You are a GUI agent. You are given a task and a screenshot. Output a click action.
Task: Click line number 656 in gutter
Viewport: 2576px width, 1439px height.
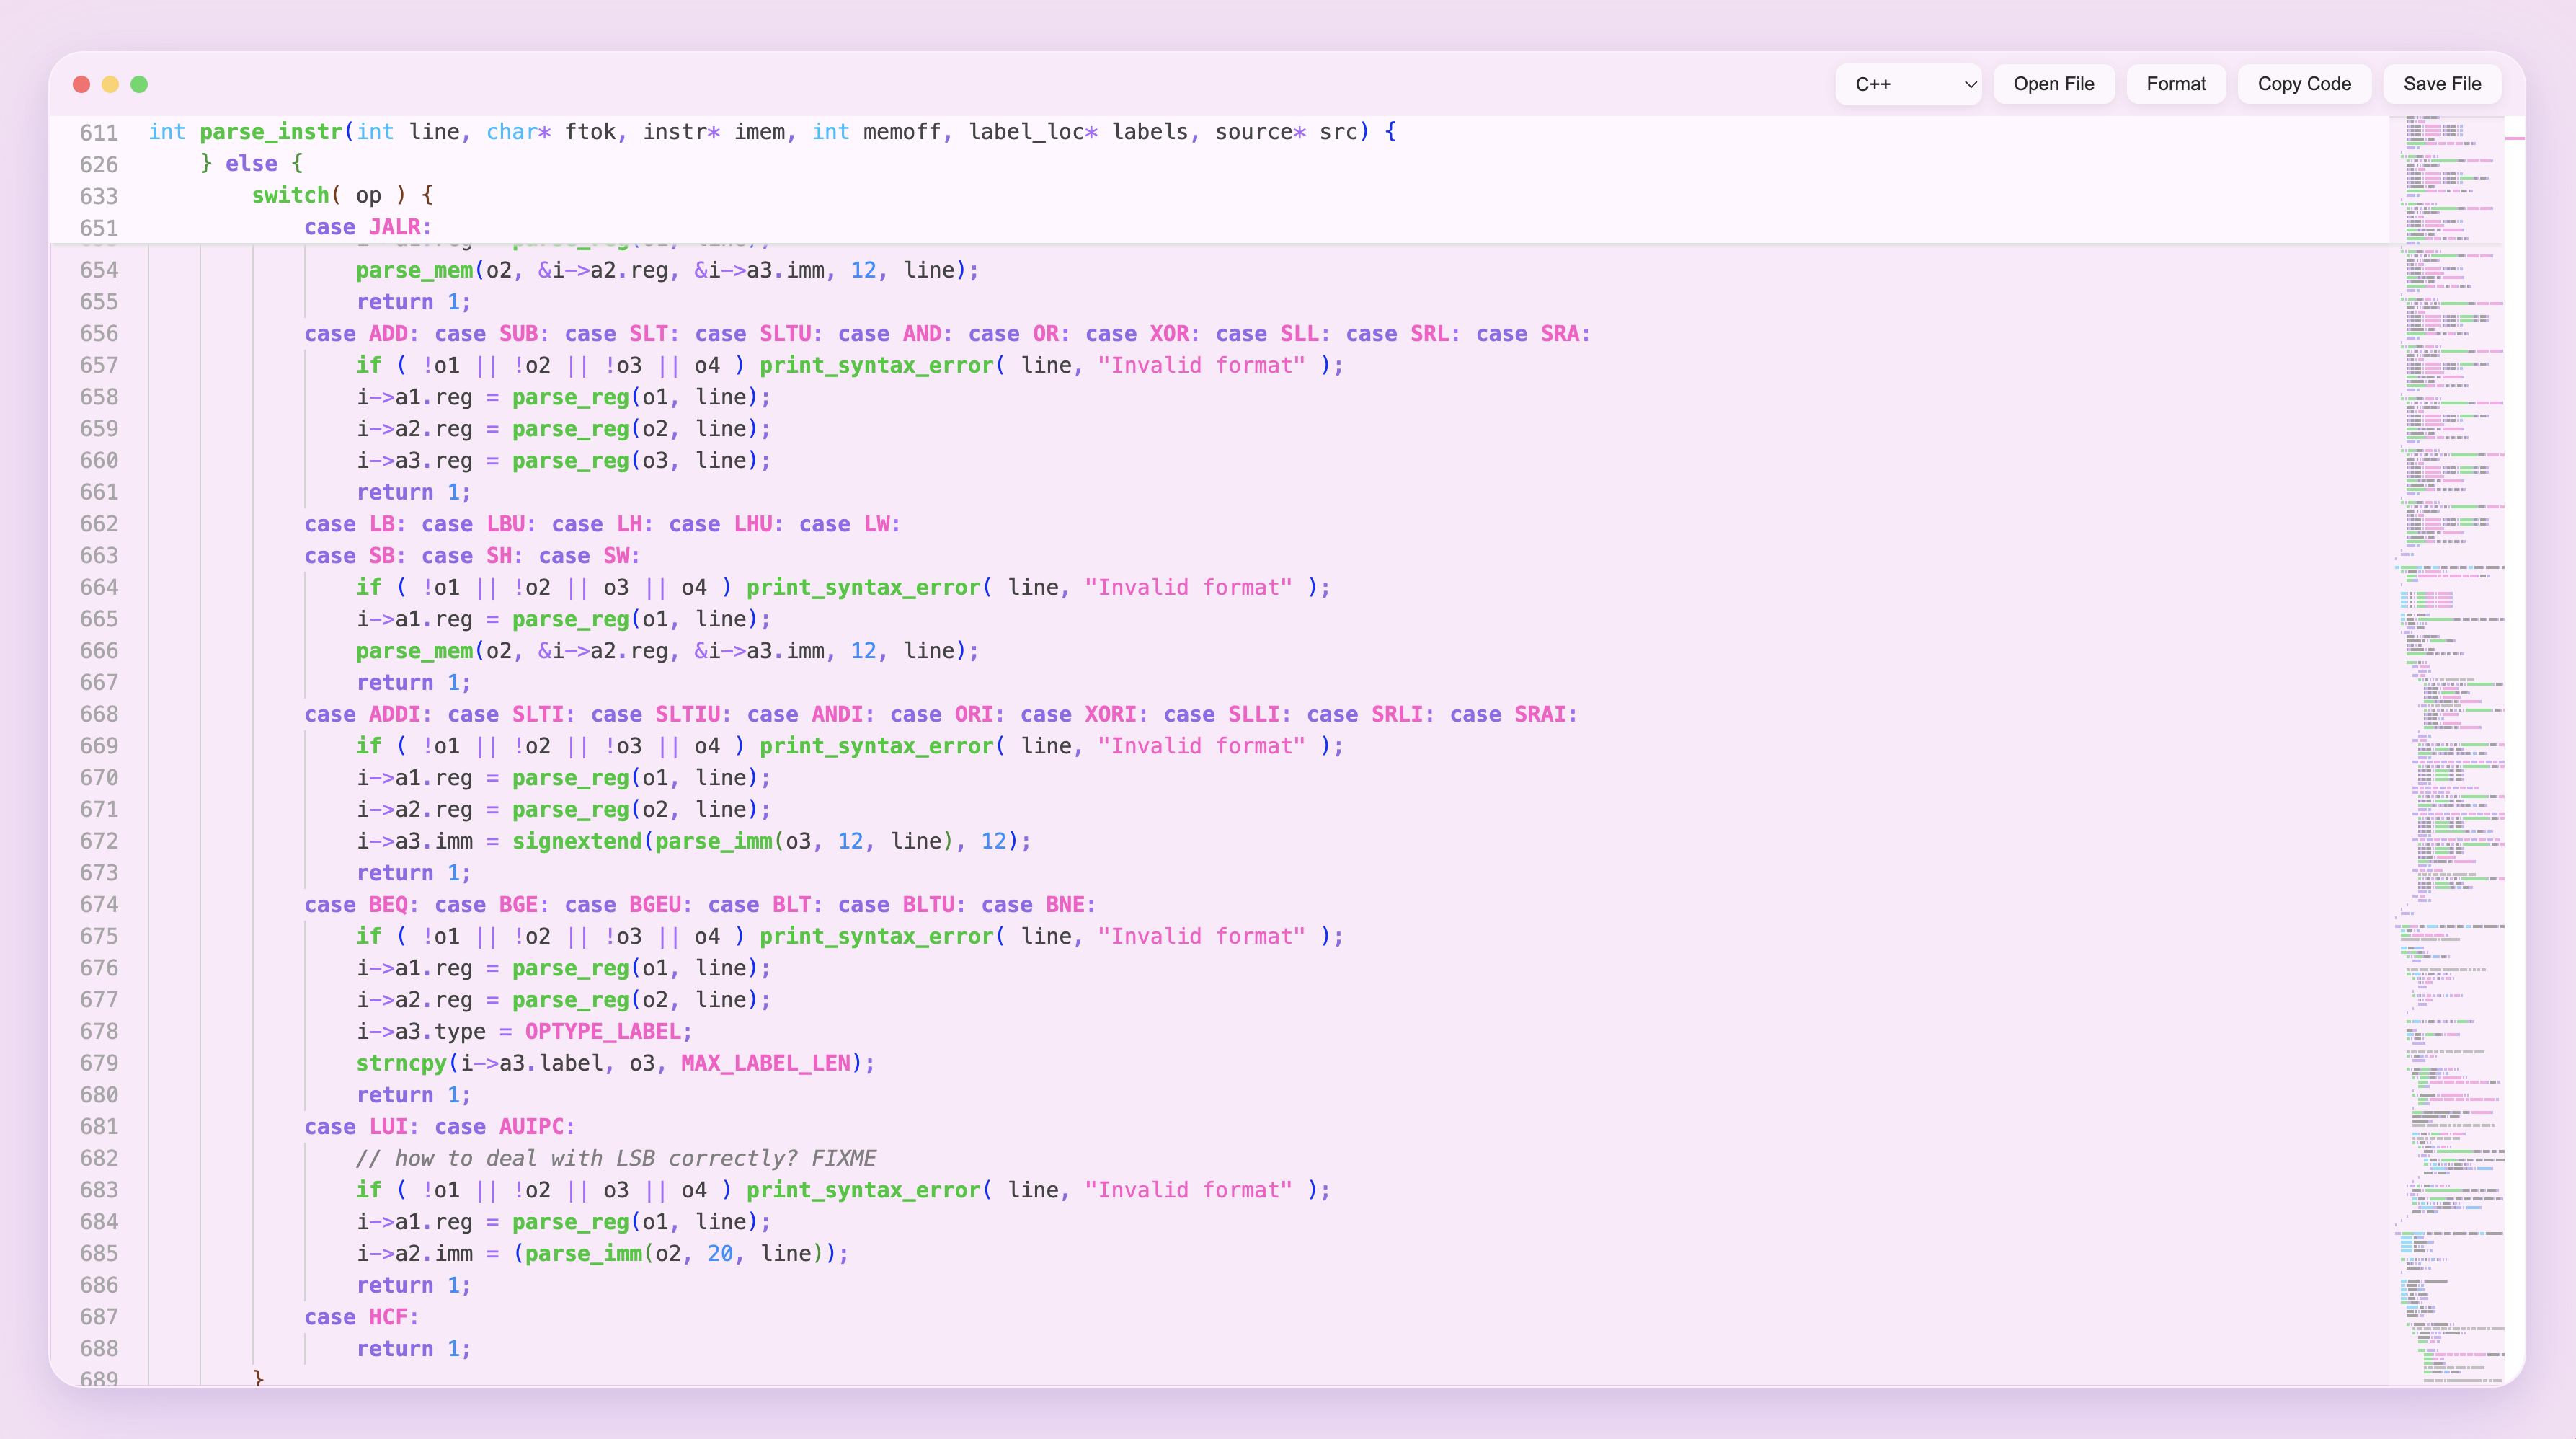coord(99,334)
